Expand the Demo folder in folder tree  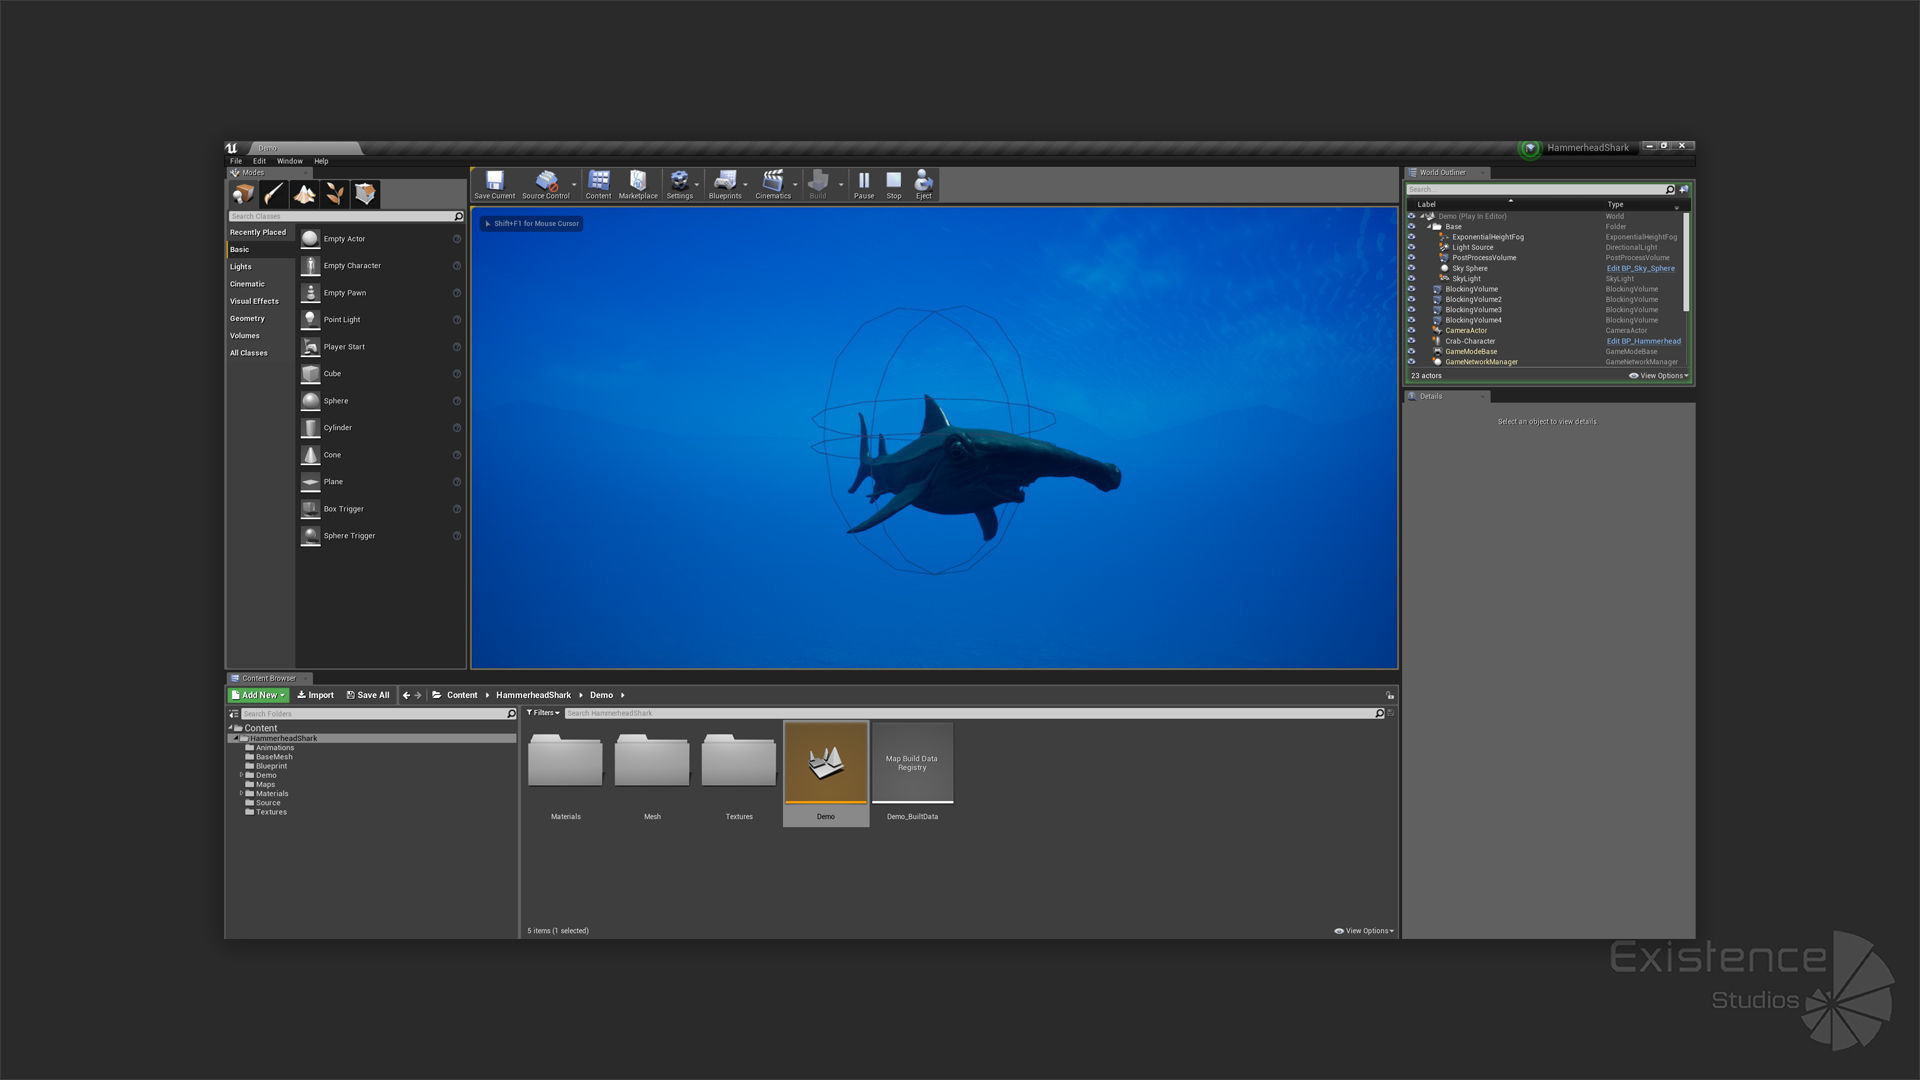coord(241,775)
